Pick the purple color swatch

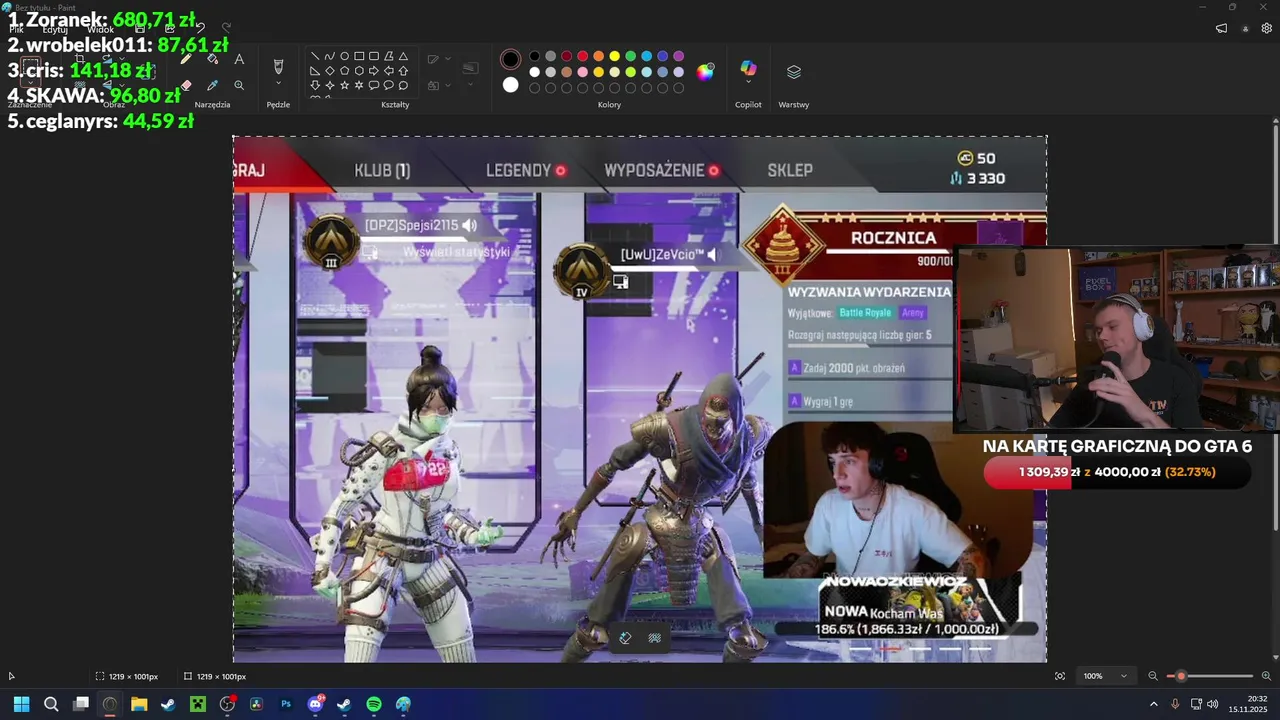click(x=678, y=56)
